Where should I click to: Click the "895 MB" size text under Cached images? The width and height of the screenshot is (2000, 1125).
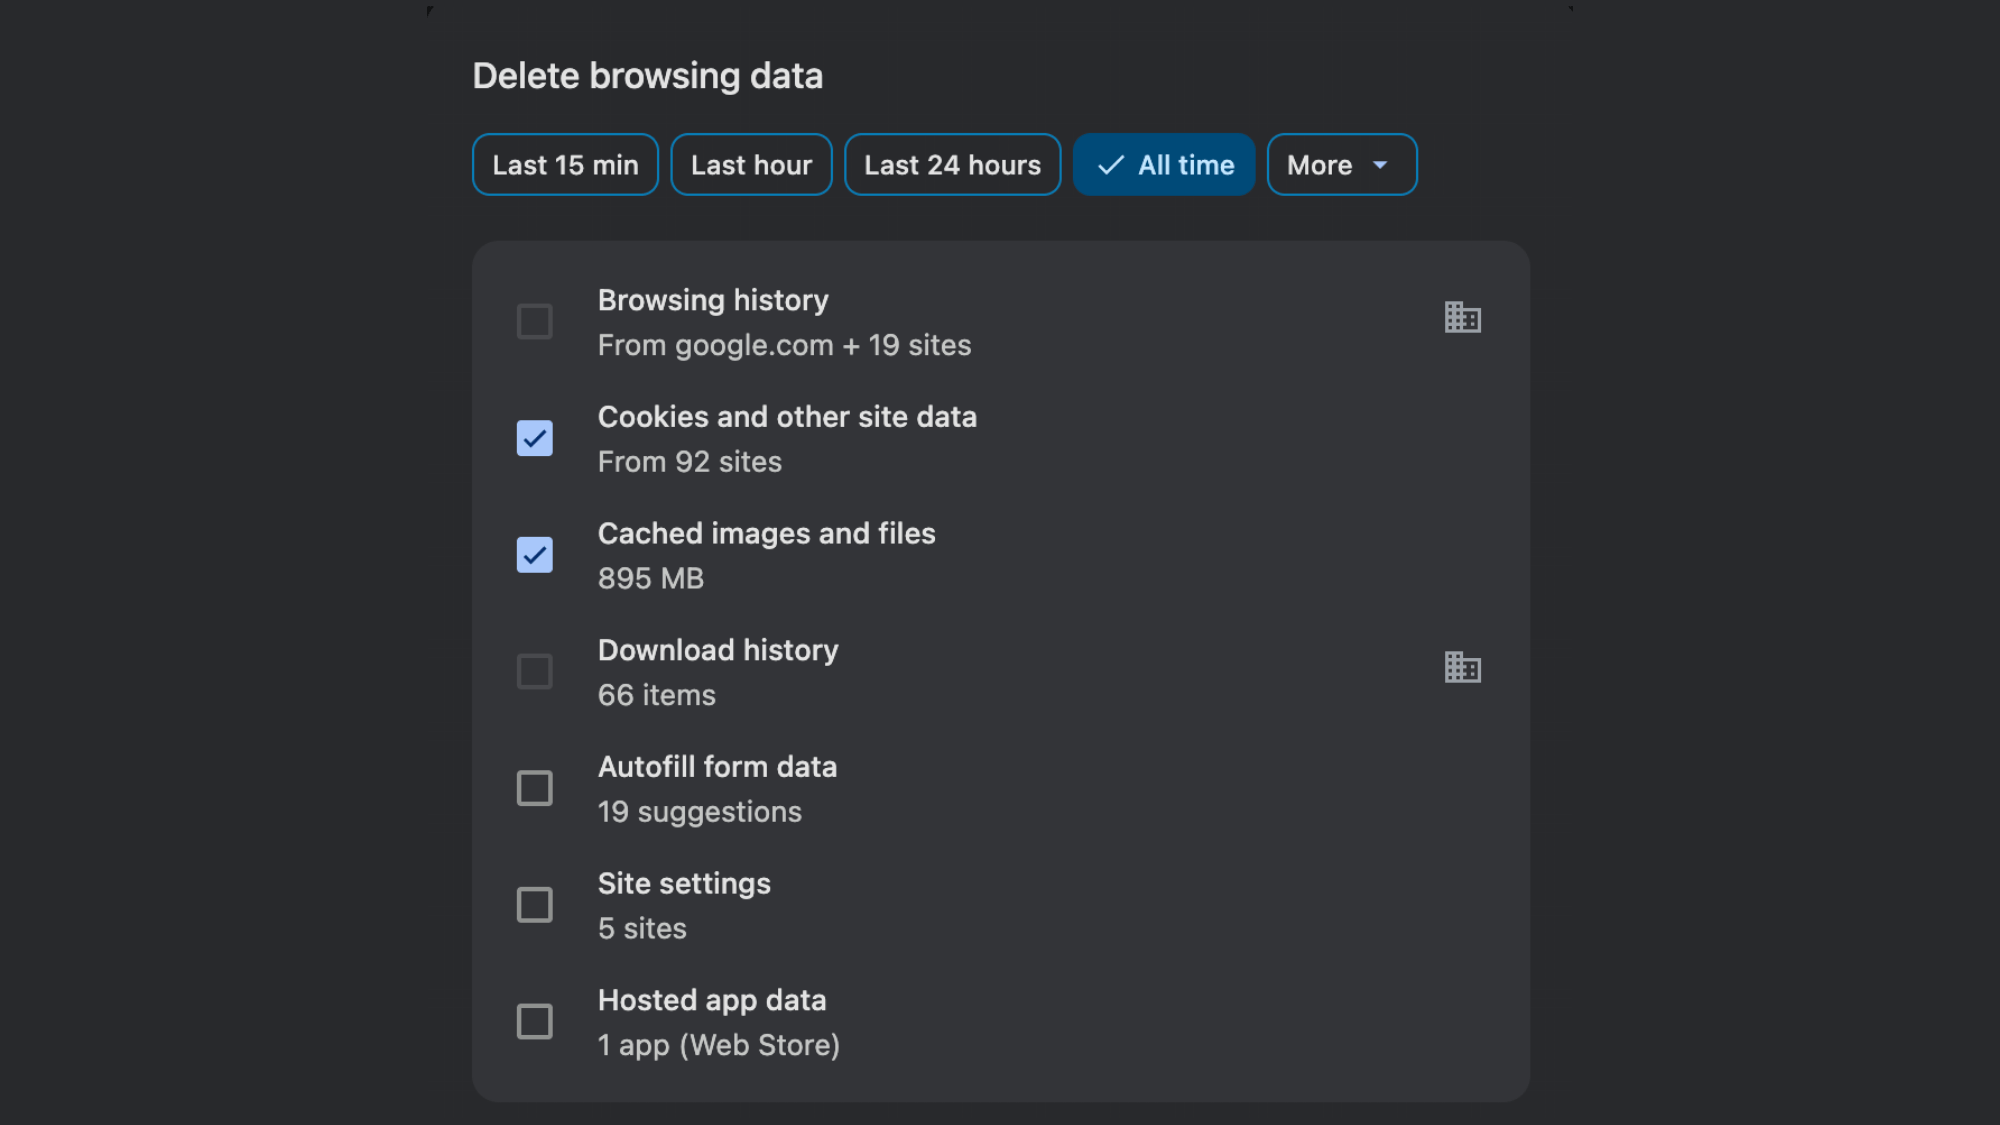tap(651, 577)
